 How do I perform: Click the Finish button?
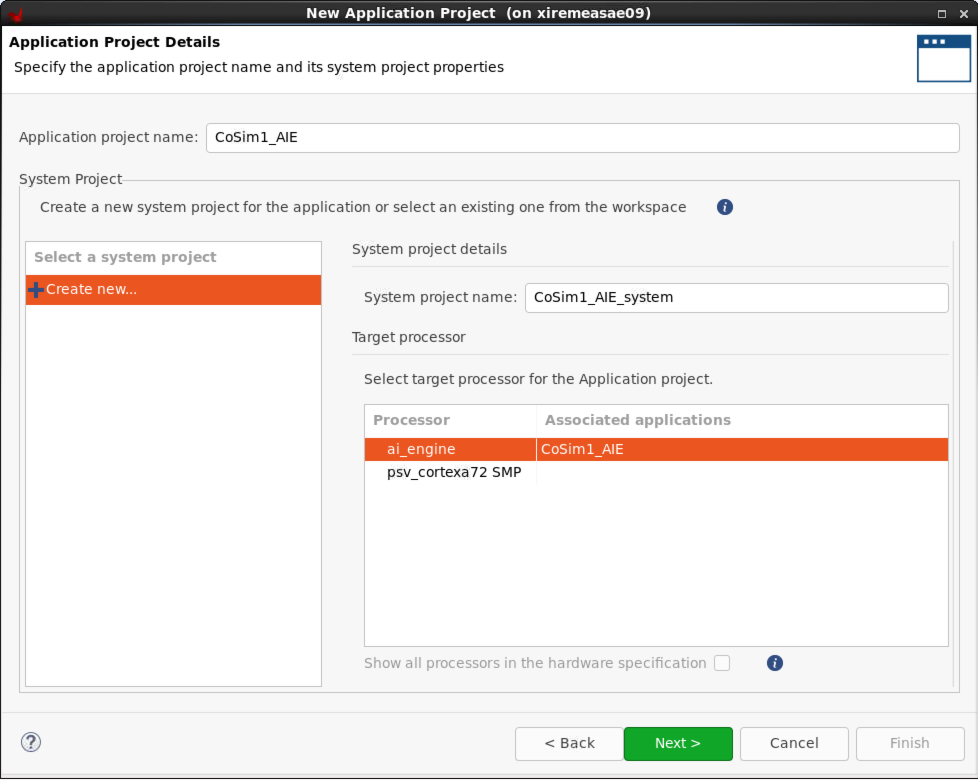pyautogui.click(x=910, y=743)
